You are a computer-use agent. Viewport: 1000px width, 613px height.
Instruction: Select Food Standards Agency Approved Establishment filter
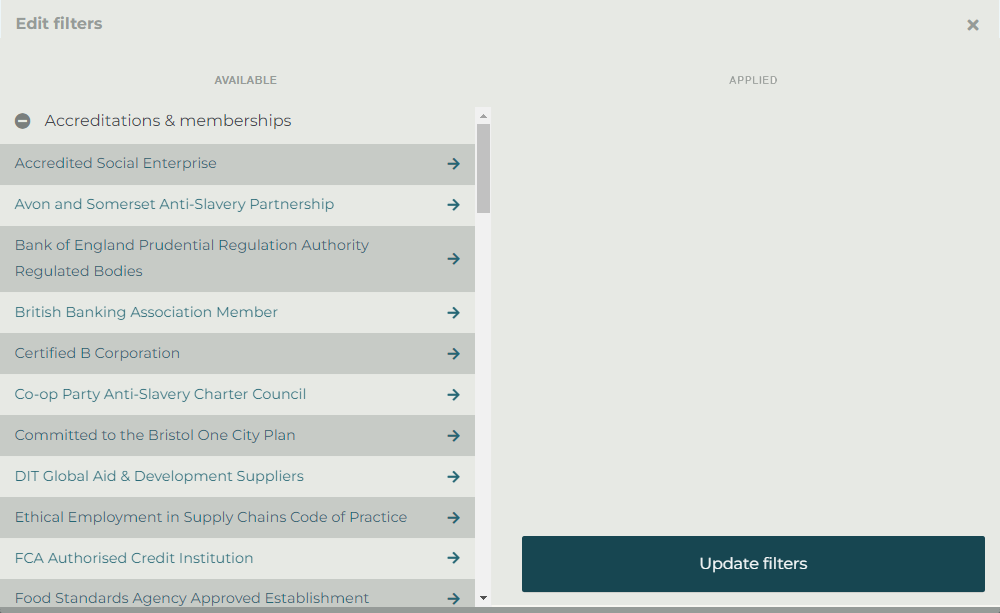pos(192,598)
